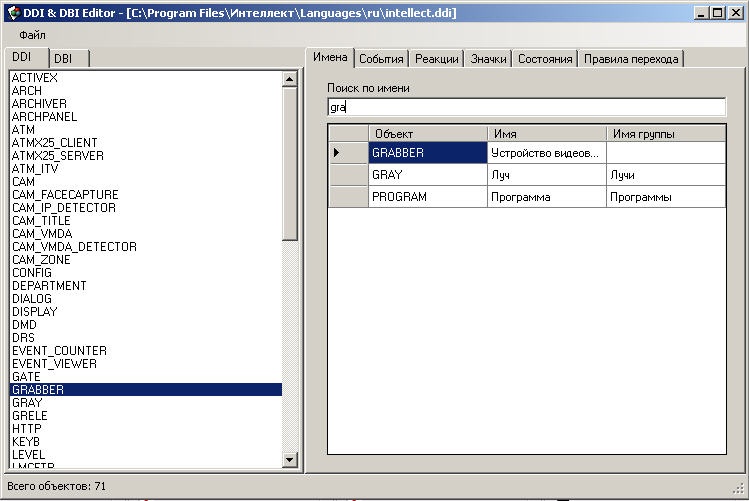Switch to the События tab
Screen dimensions: 749x501
(381, 59)
